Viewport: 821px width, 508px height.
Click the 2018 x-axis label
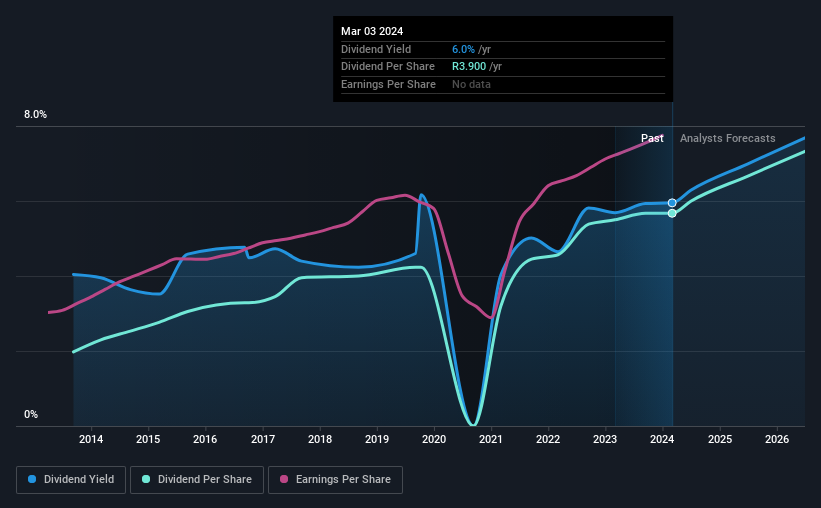(x=320, y=439)
